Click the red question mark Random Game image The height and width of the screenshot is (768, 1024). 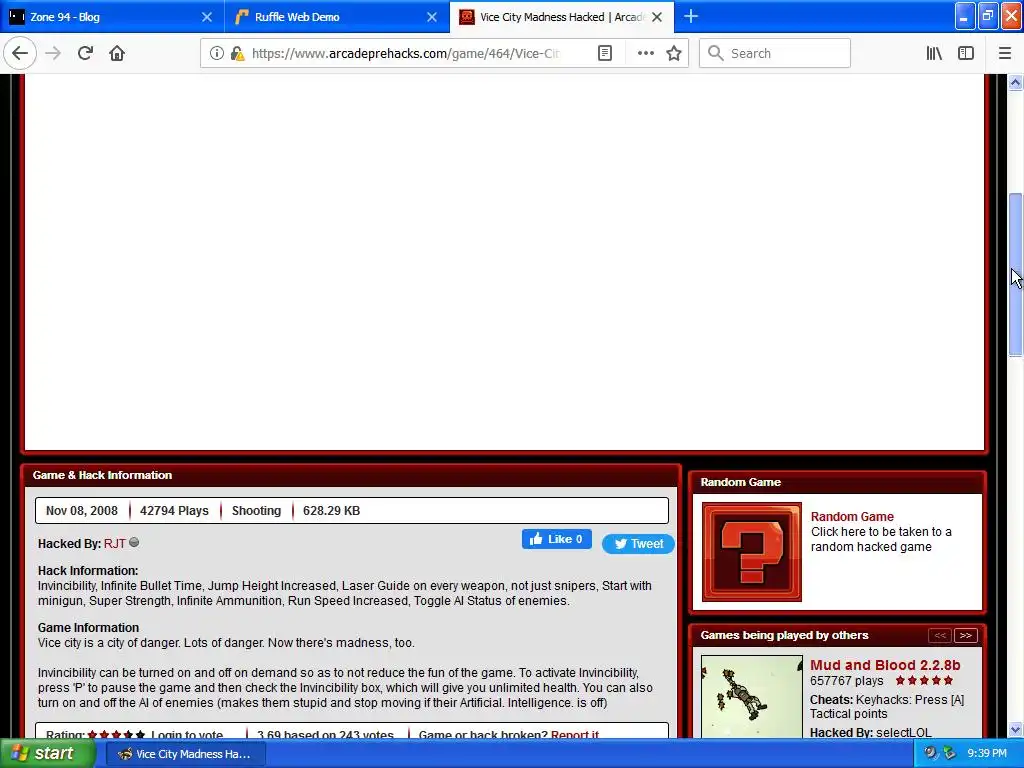click(x=752, y=552)
